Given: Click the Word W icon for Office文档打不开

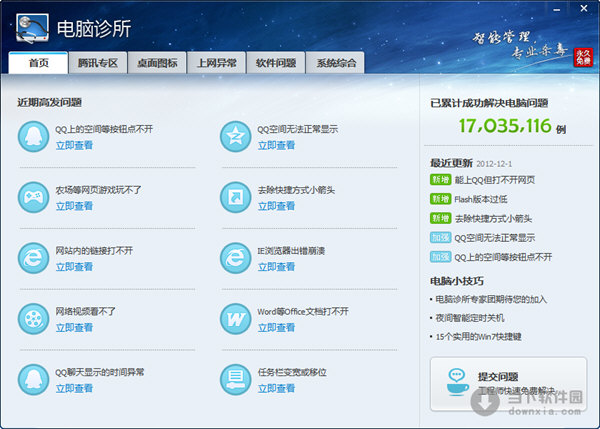Looking at the screenshot, I should pyautogui.click(x=236, y=319).
